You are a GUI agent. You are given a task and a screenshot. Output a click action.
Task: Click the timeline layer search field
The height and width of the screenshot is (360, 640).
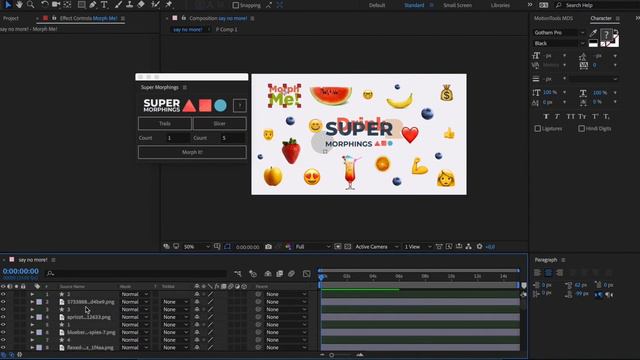click(137, 273)
